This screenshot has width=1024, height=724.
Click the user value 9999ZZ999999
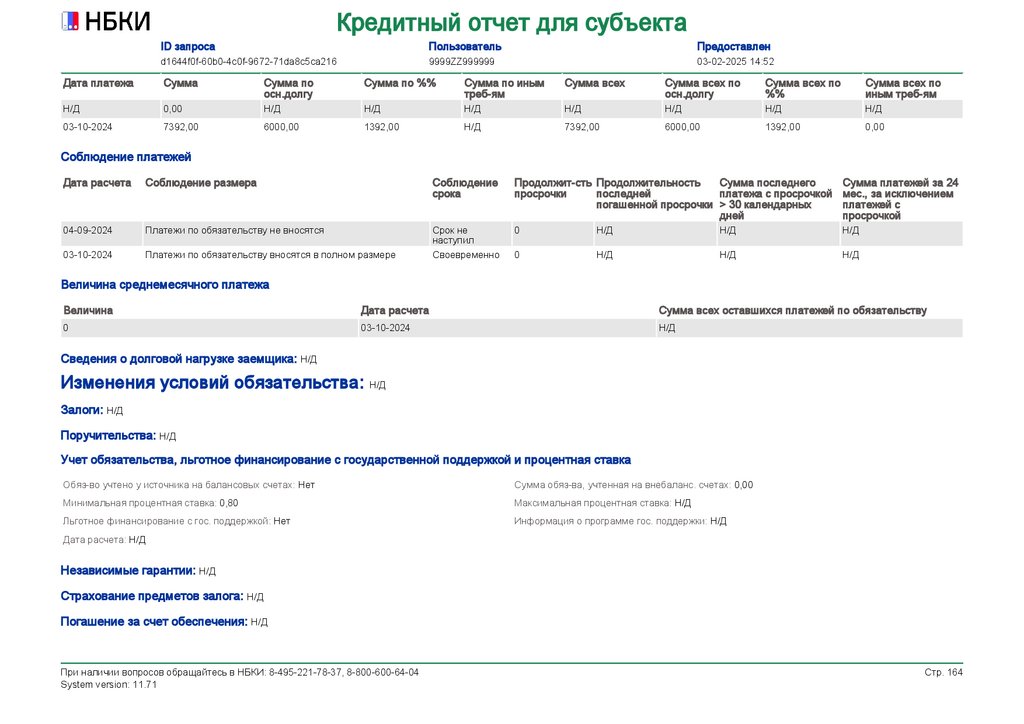461,62
